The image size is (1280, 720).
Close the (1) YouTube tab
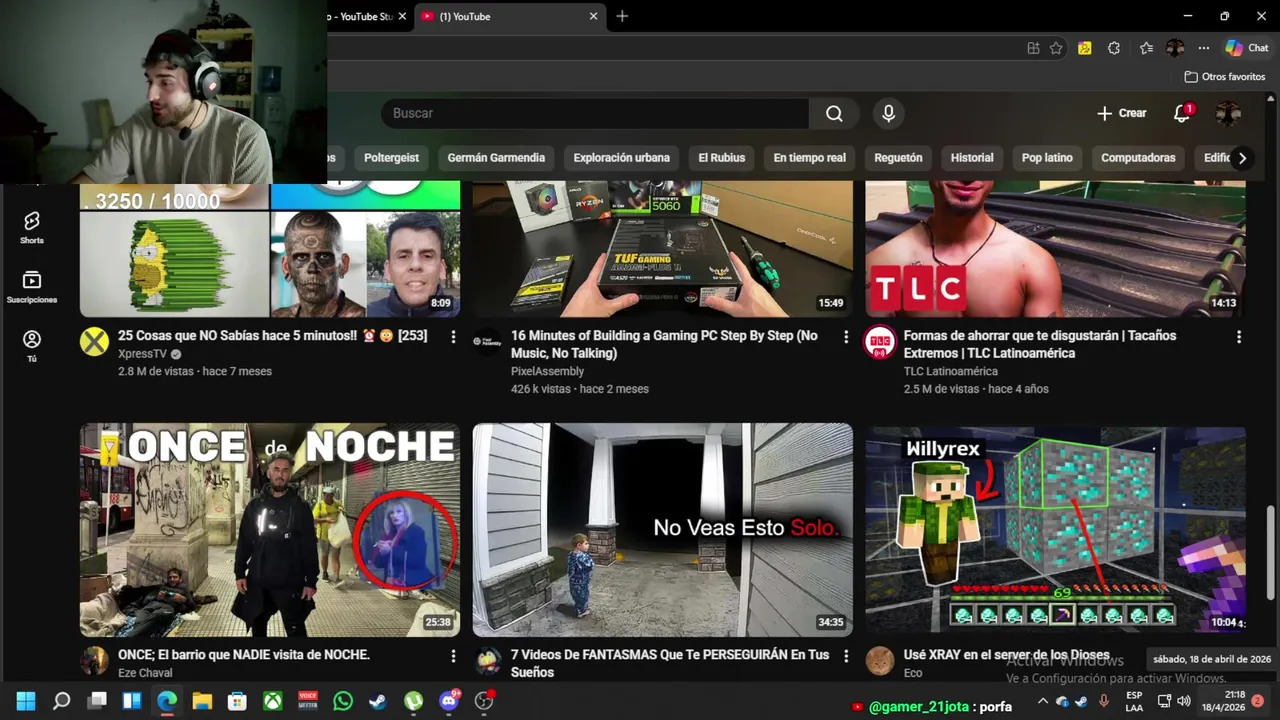(x=593, y=16)
